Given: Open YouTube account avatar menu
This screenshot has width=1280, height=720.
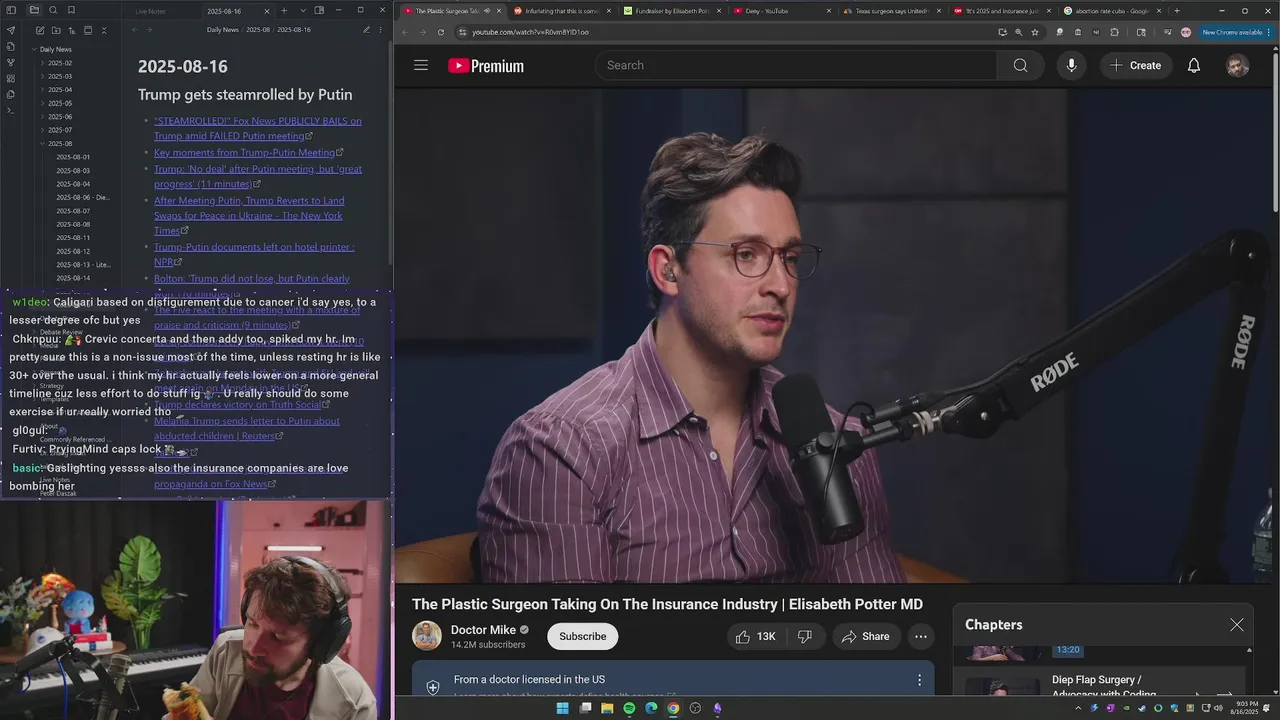Looking at the screenshot, I should coord(1238,65).
